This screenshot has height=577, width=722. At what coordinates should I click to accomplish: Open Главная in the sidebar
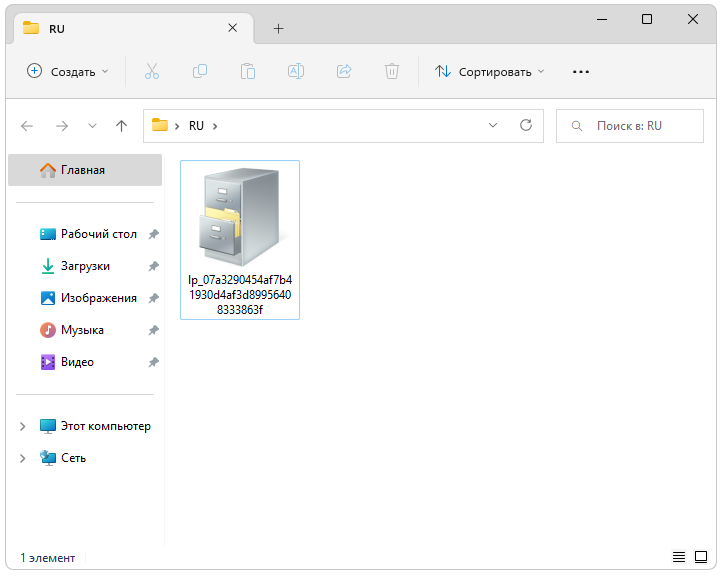[85, 170]
